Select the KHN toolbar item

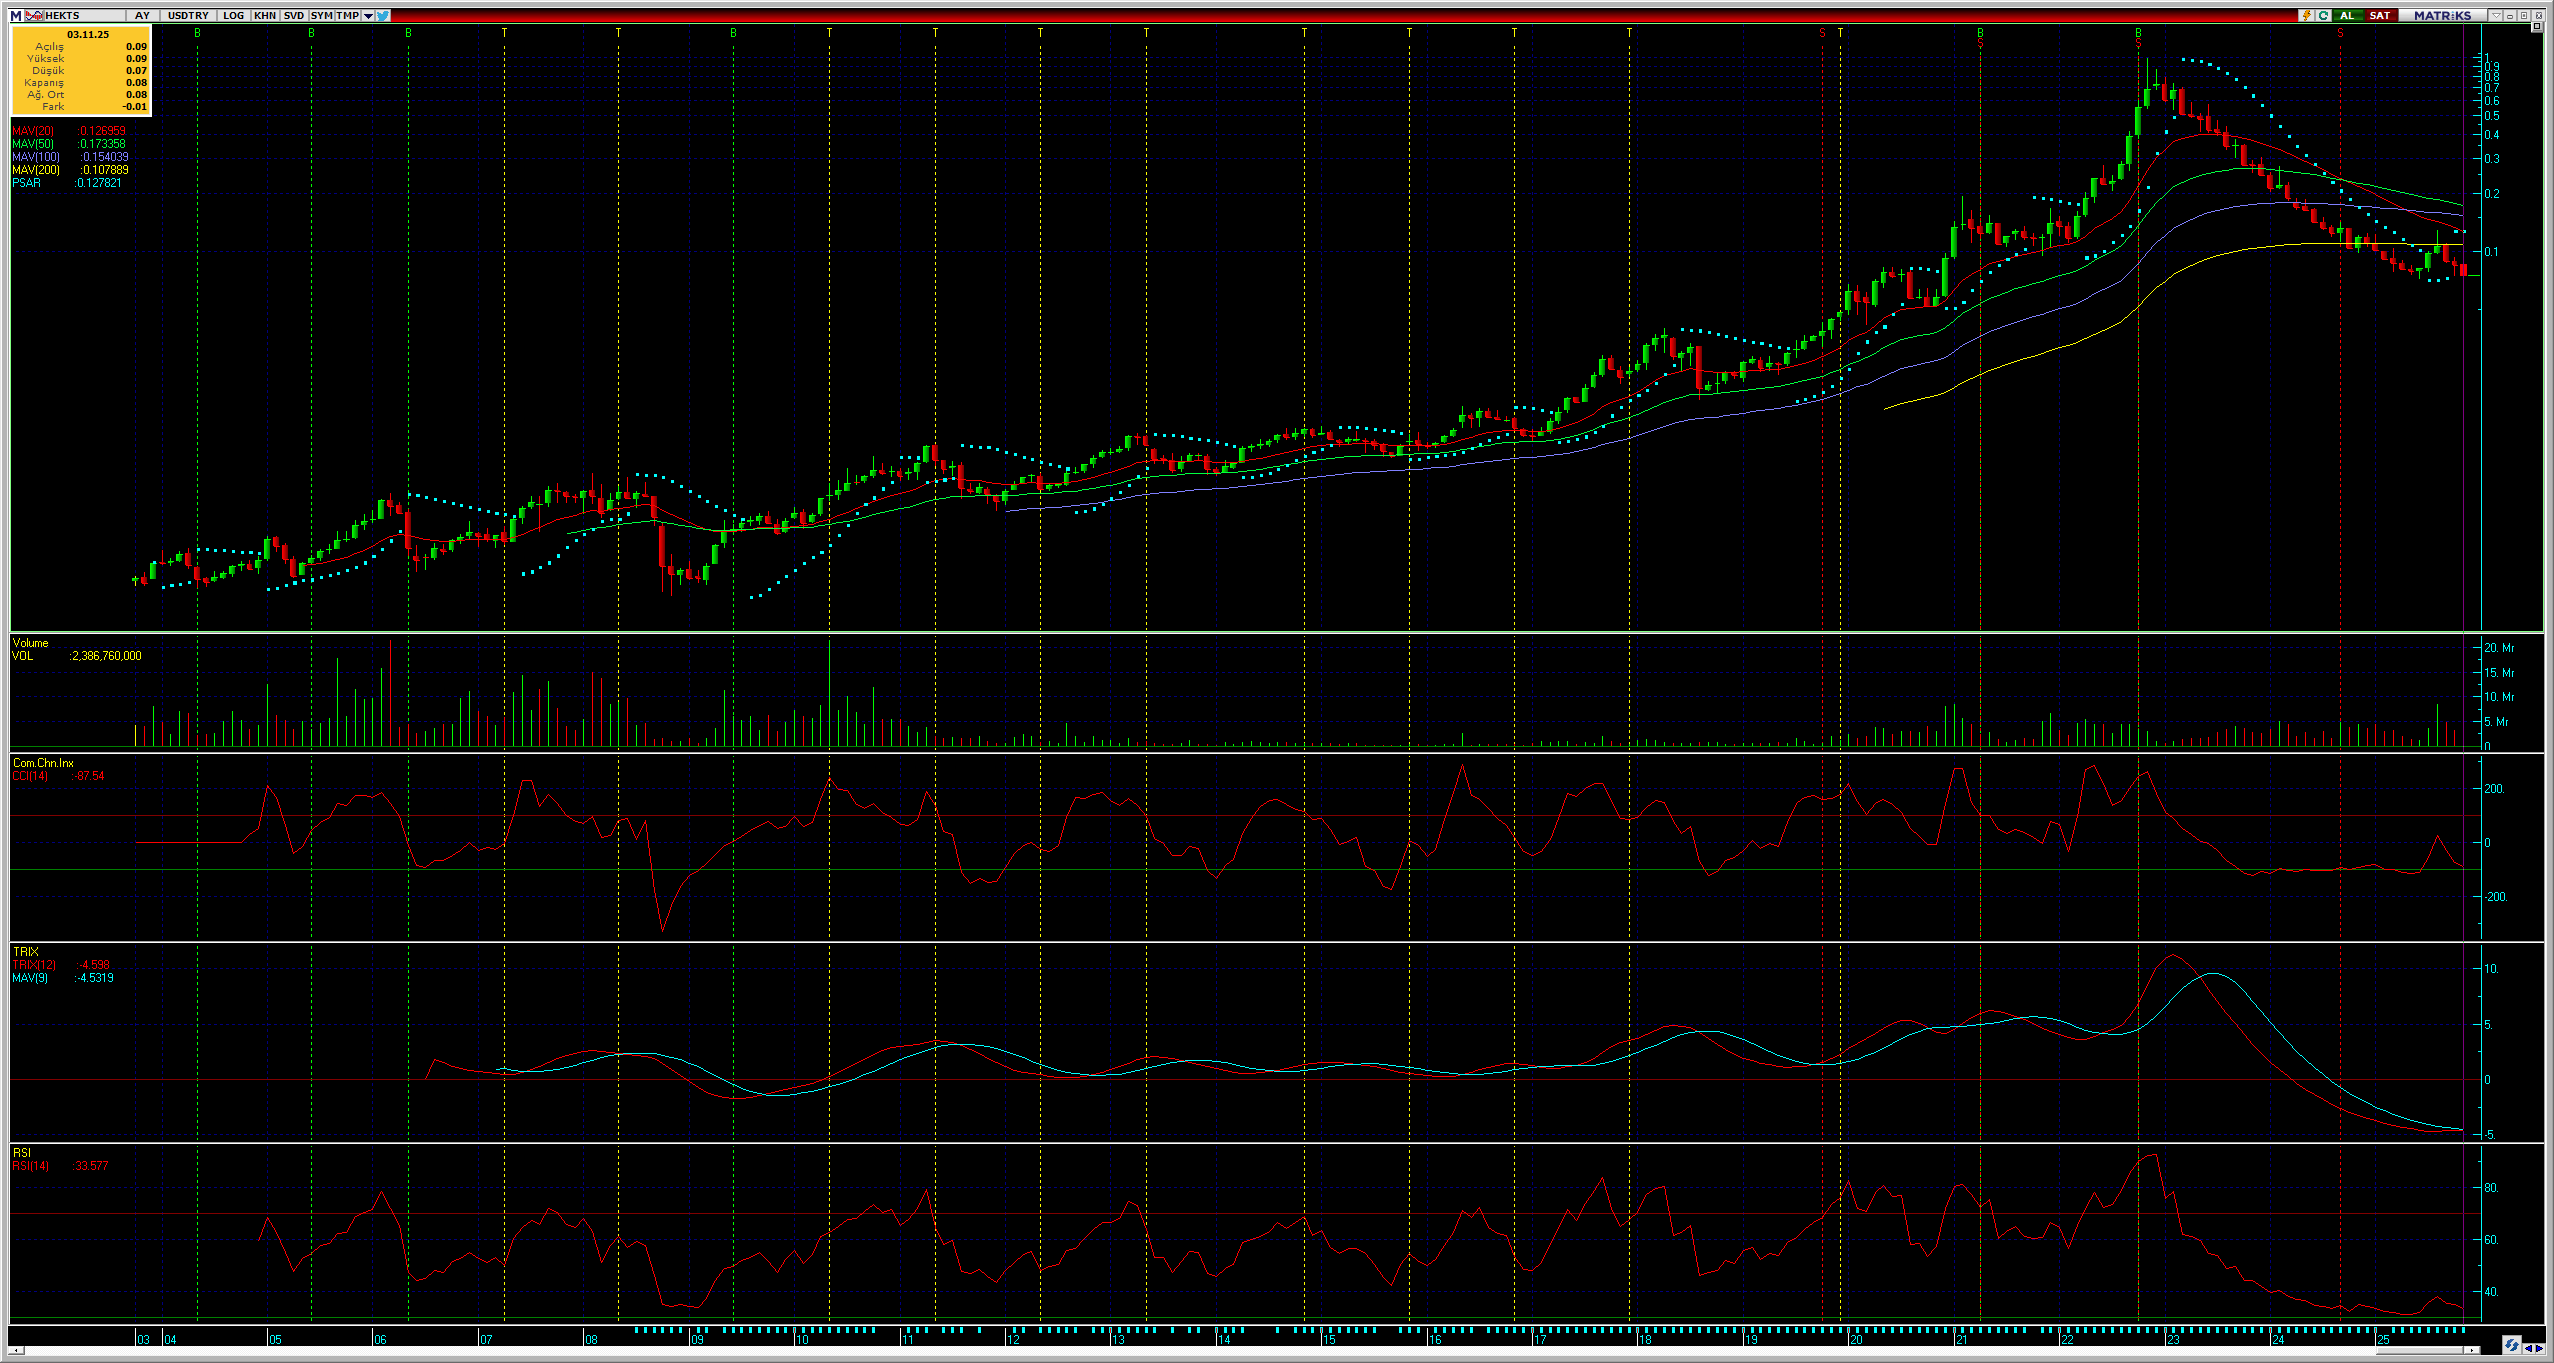coord(265,16)
